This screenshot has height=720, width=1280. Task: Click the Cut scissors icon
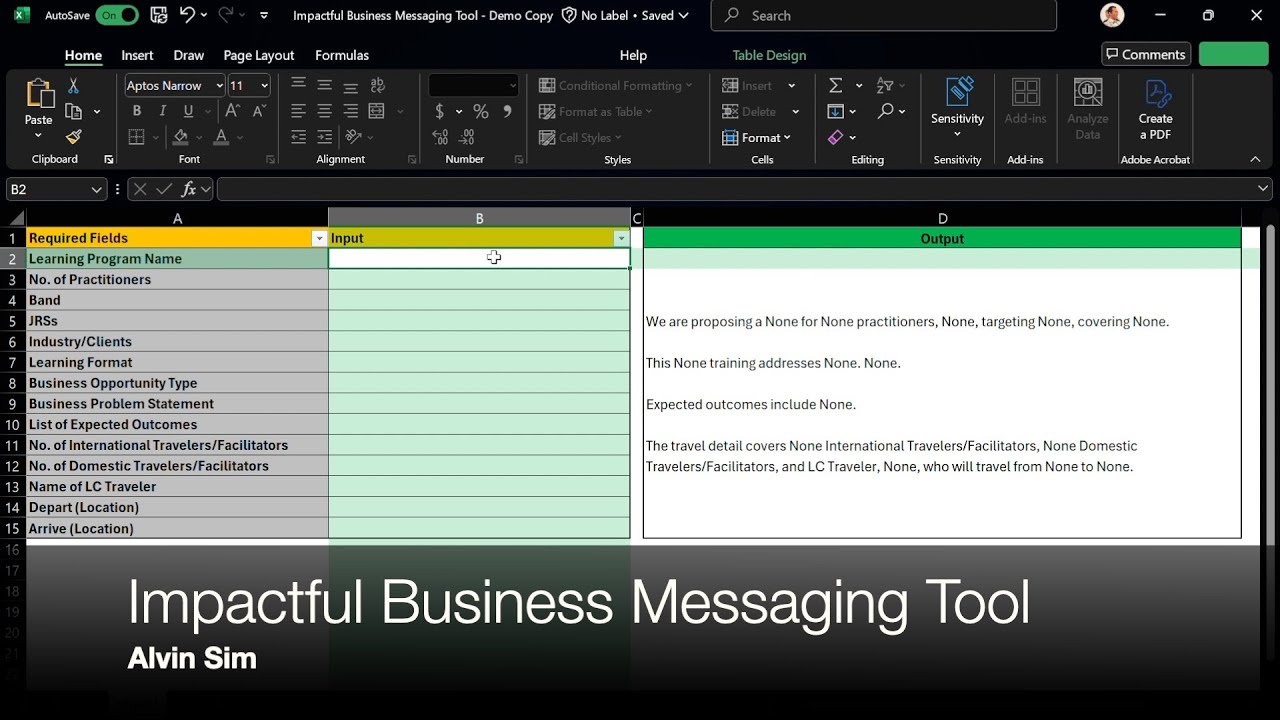(x=73, y=86)
